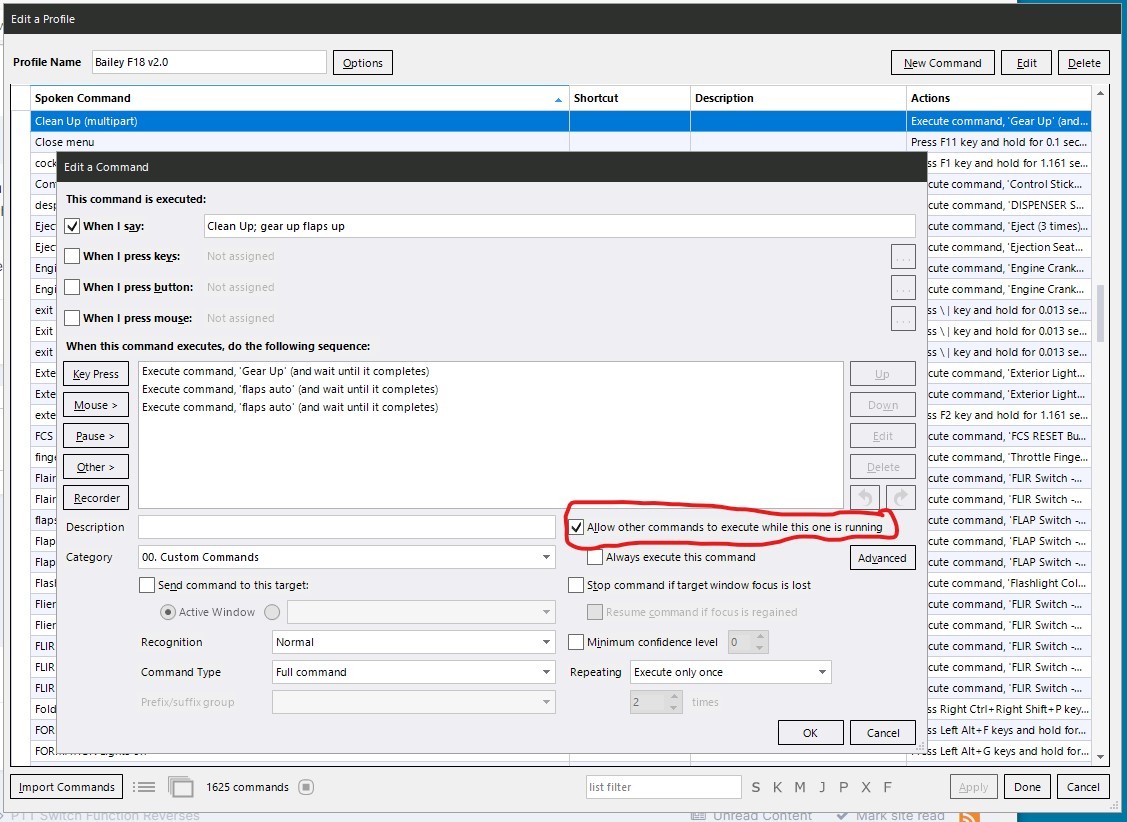Screen dimensions: 1127x822
Task: Click the stacked windows icon in bottom bar
Action: coord(181,788)
